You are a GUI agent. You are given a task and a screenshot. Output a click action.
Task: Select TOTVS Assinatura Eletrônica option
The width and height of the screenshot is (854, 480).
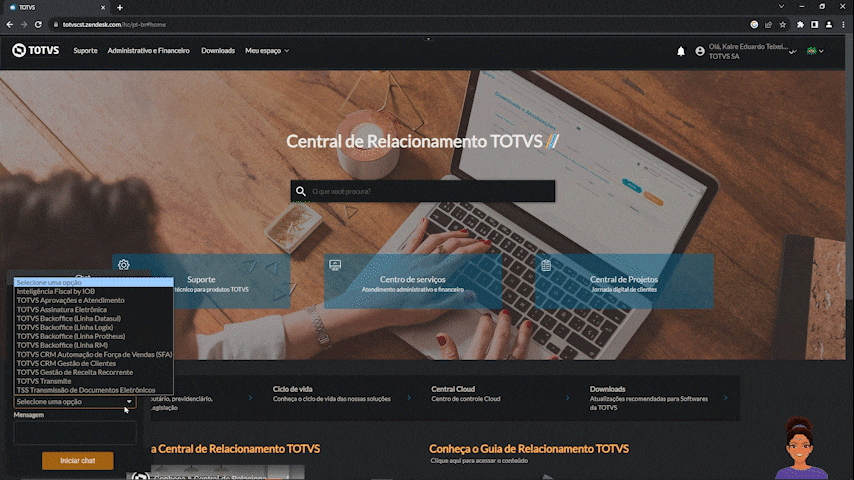tap(93, 309)
